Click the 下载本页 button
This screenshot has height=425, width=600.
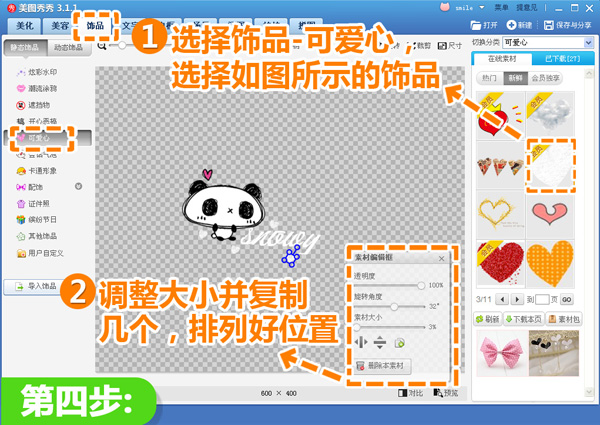[x=524, y=319]
